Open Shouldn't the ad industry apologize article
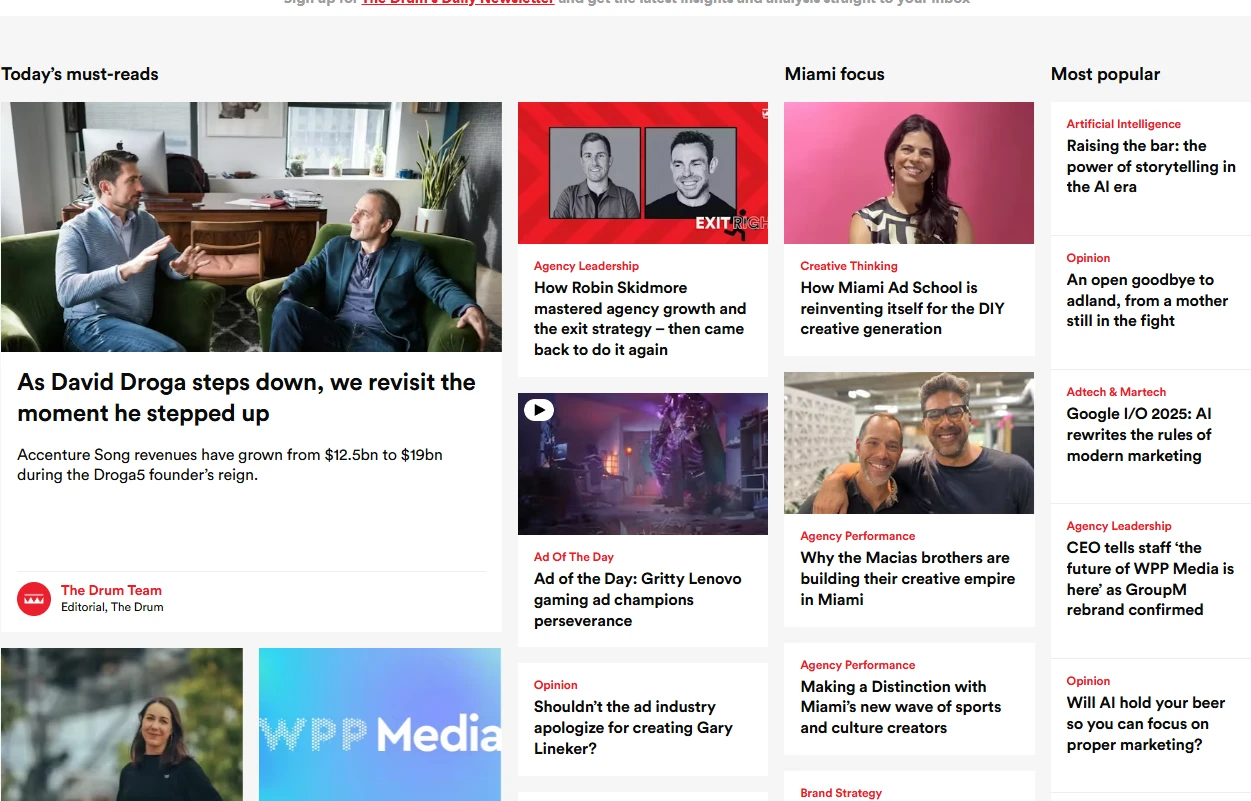Screen dimensions: 1251x801 (633, 727)
